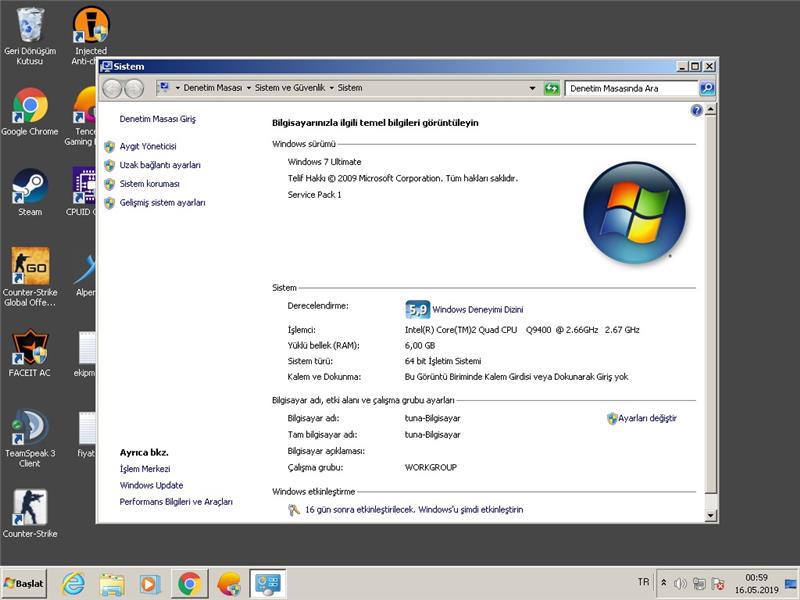Click the green refresh button in address bar
Viewport: 800px width, 600px height.
click(552, 88)
